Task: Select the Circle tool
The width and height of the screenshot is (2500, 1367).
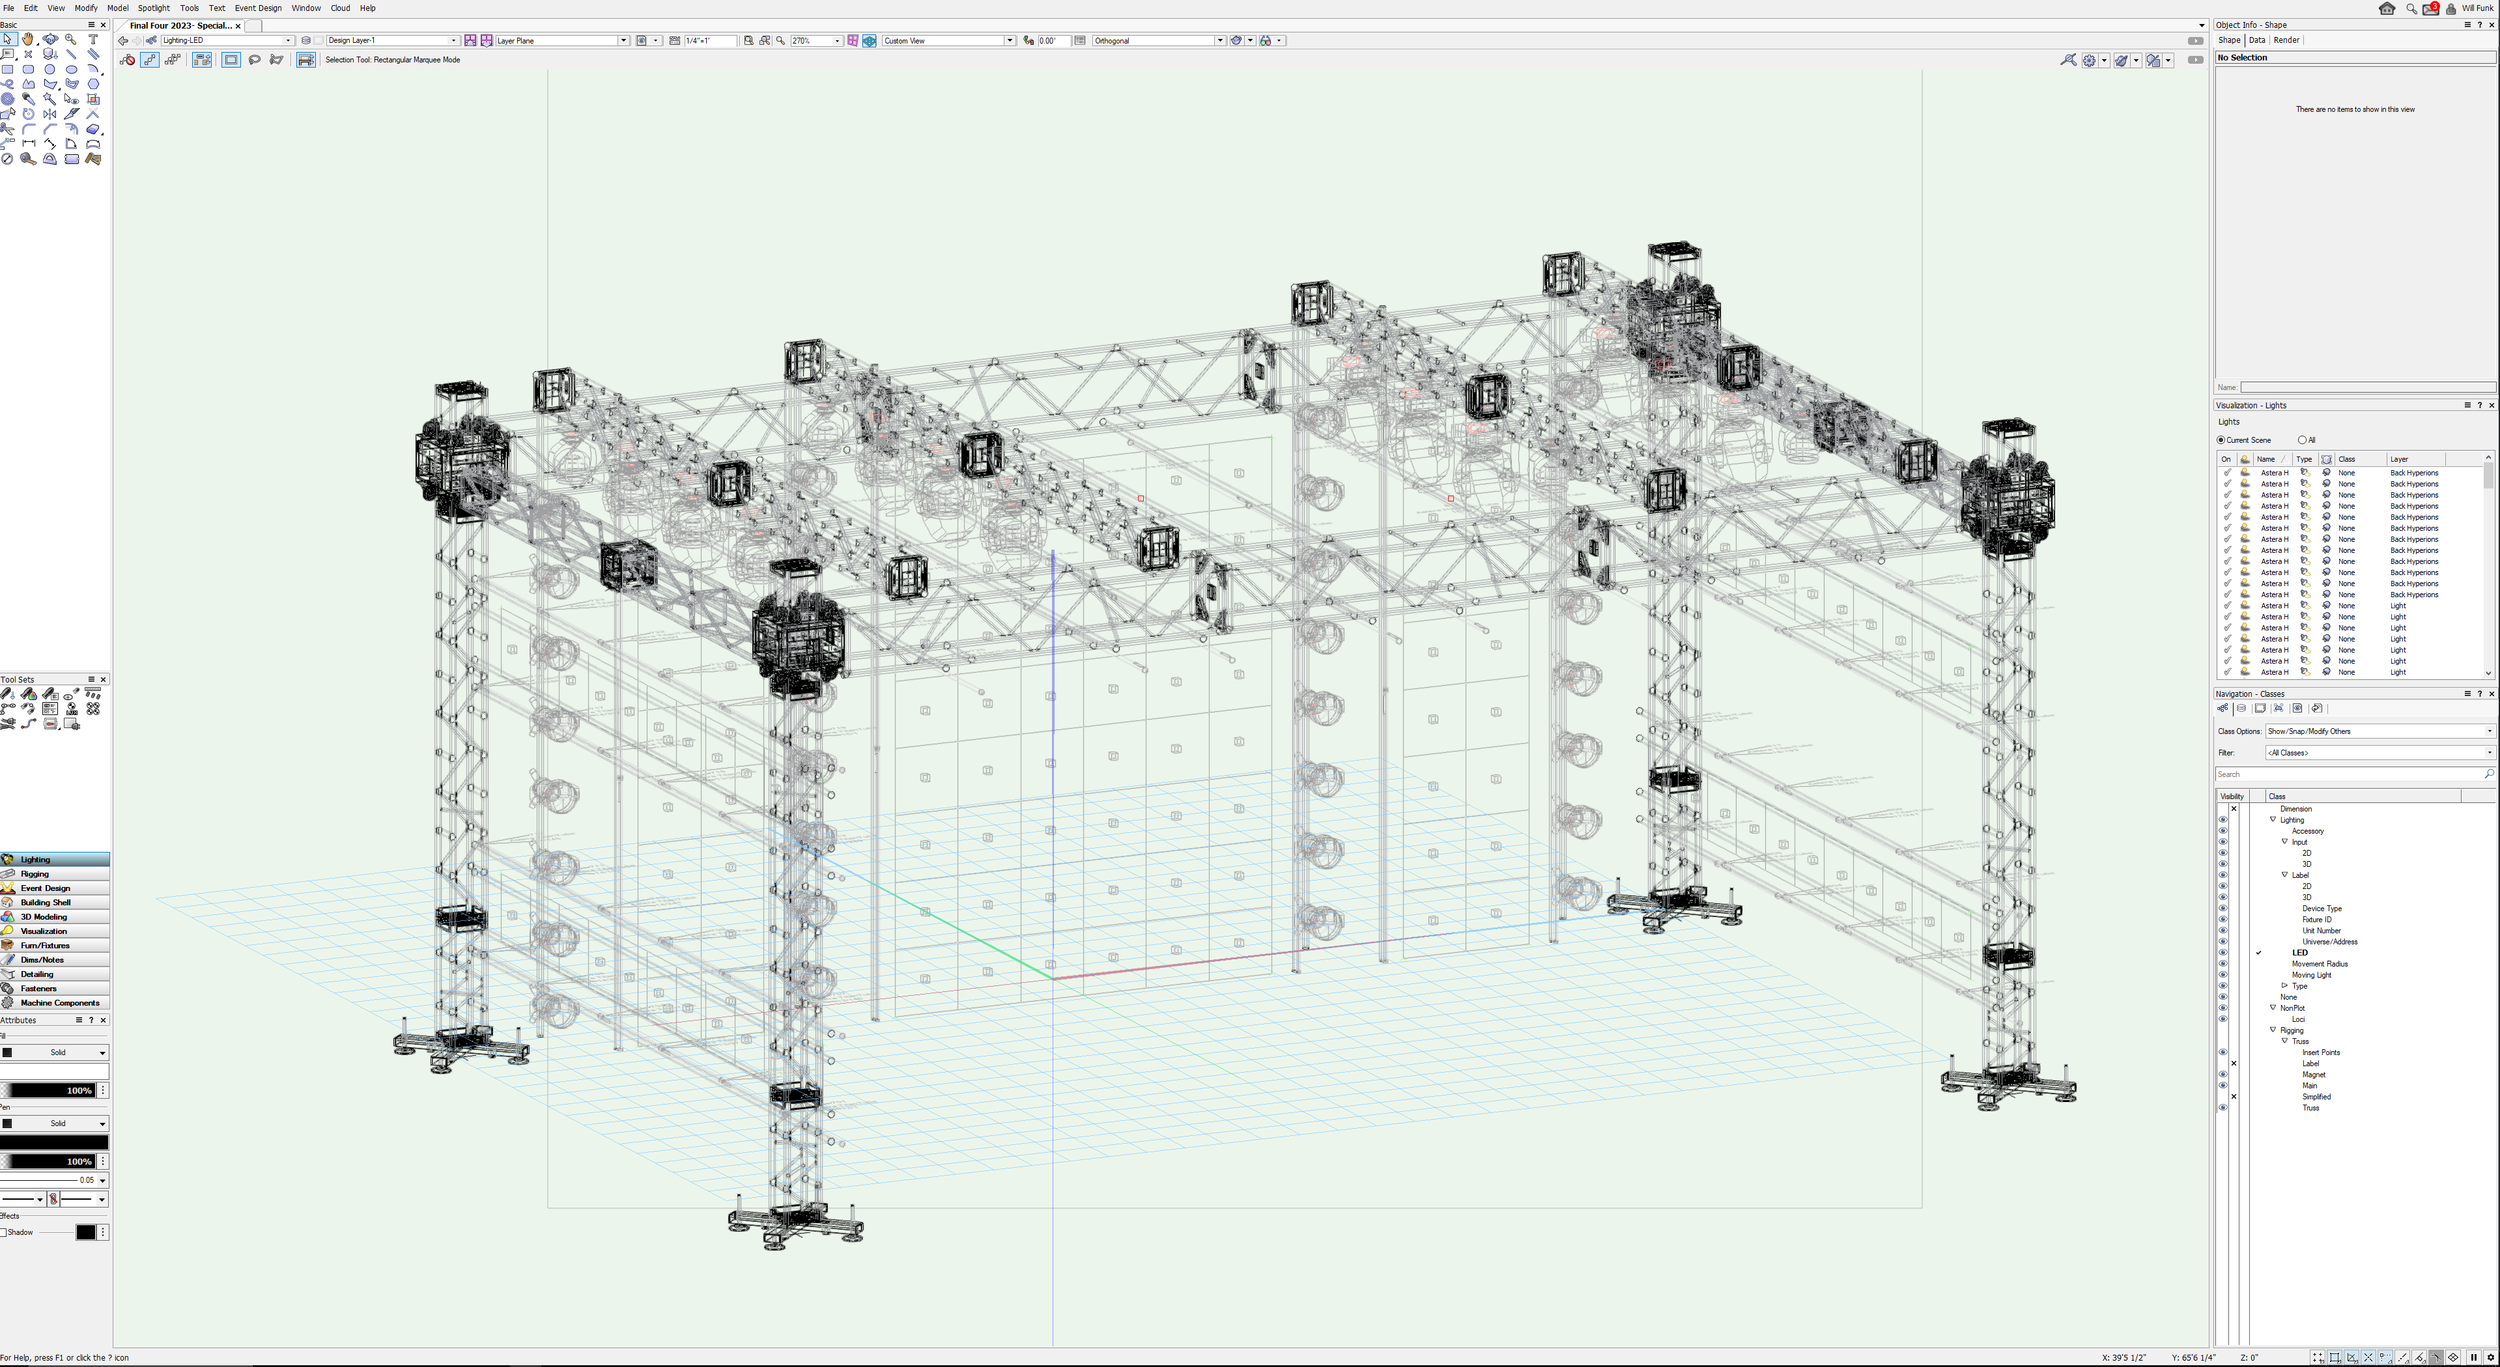Action: [50, 69]
